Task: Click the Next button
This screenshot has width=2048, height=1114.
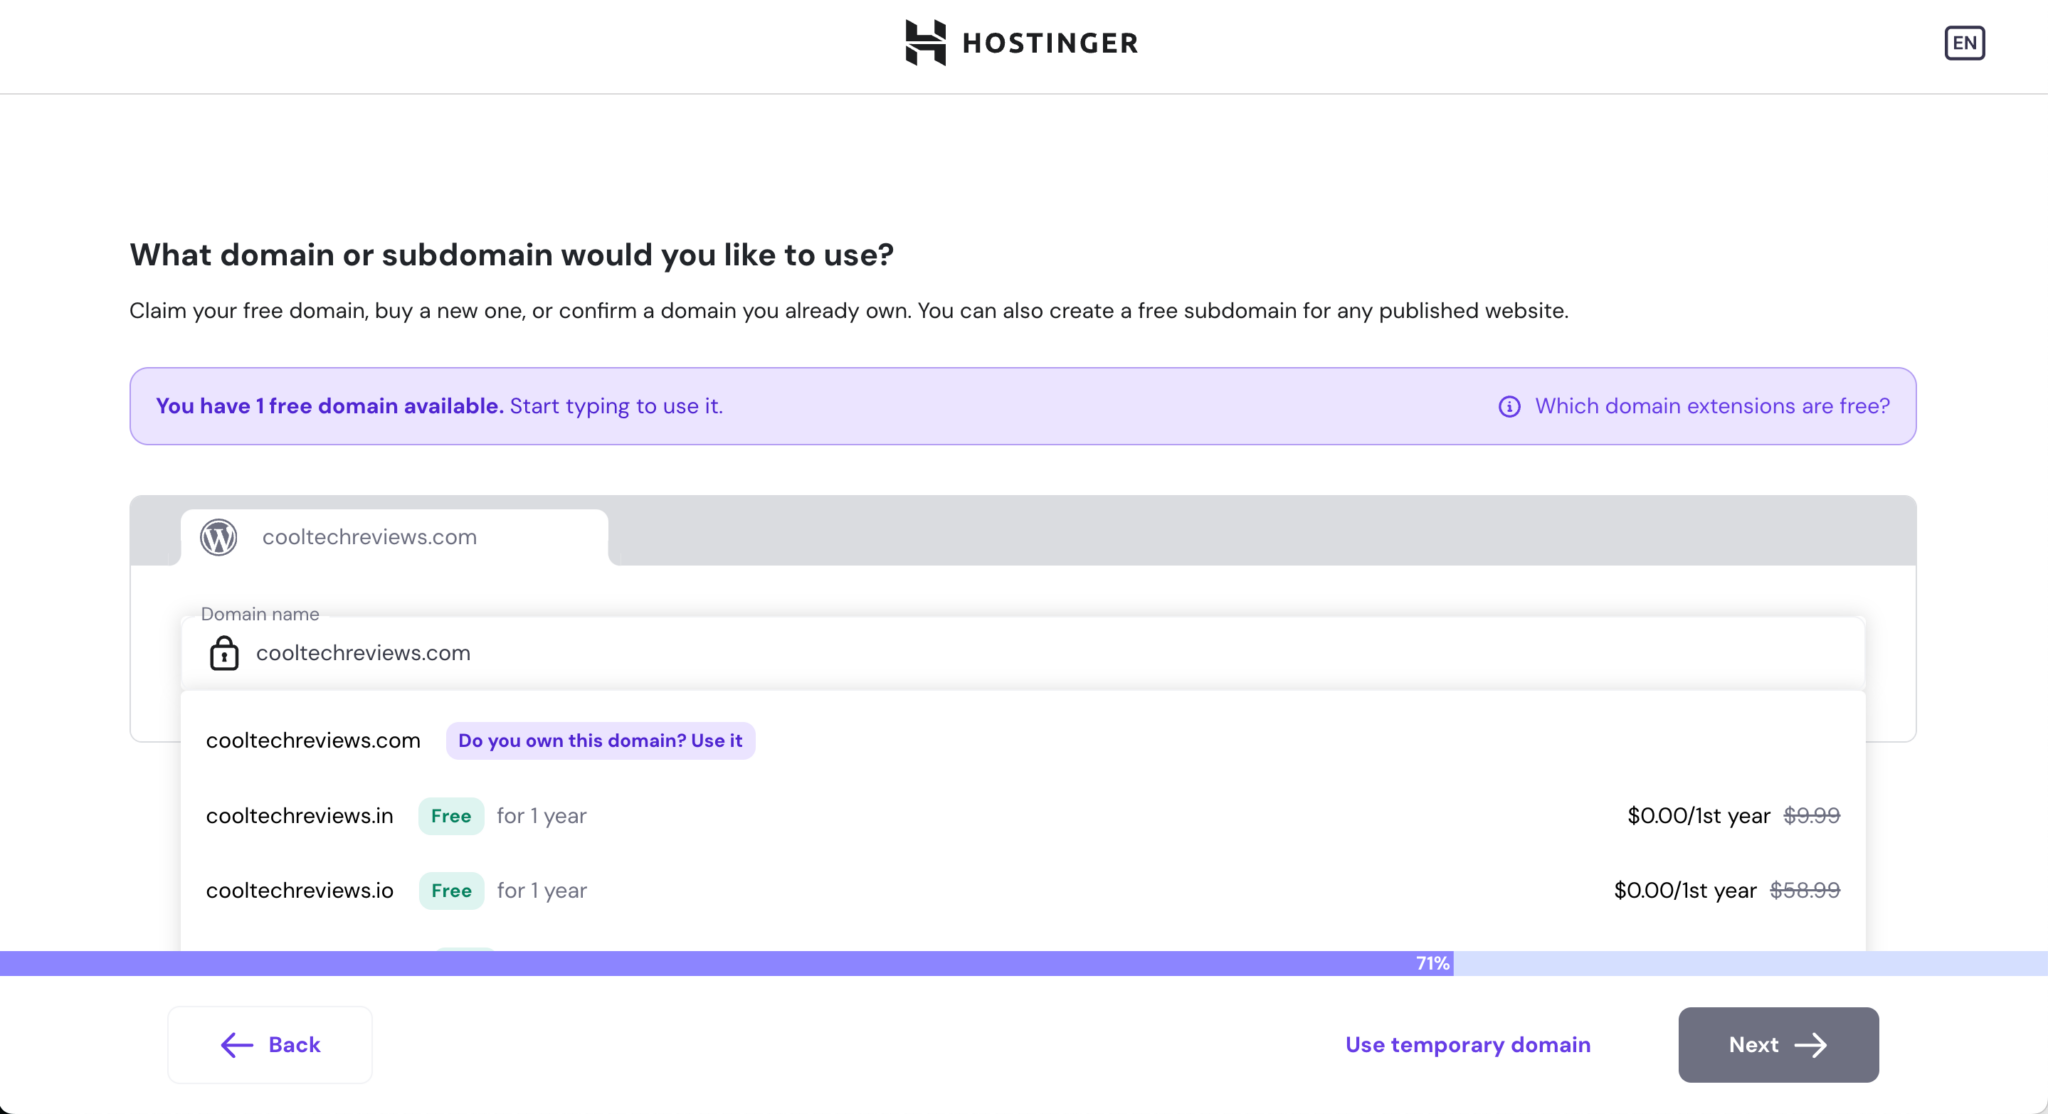Action: (x=1753, y=1045)
